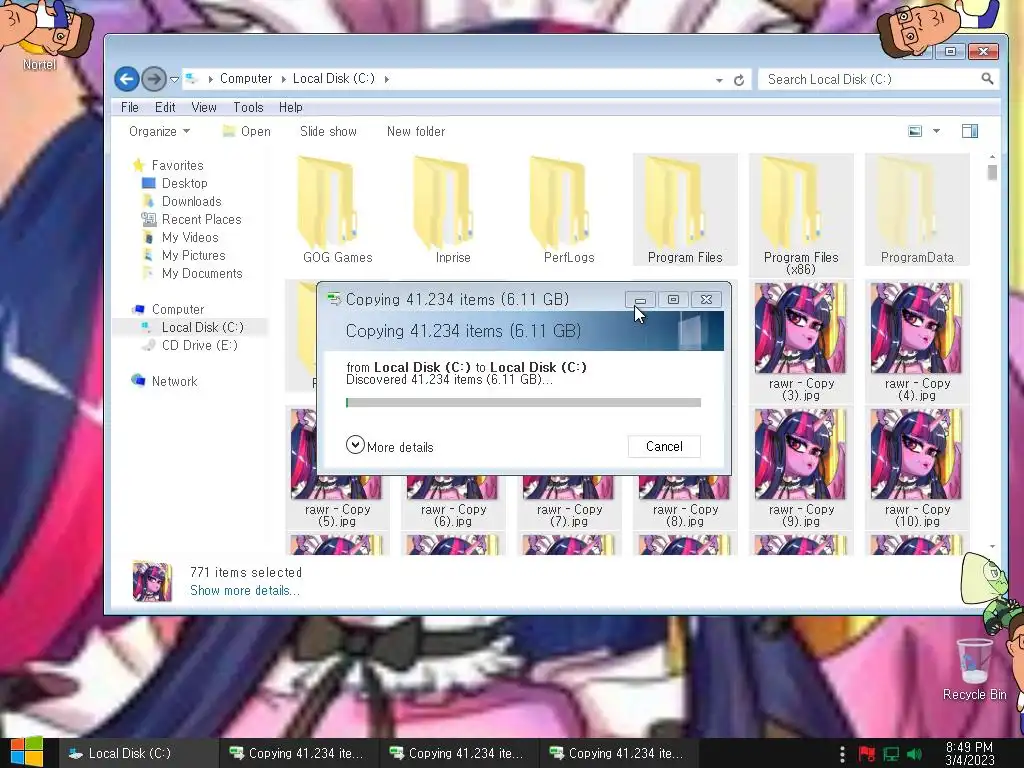The image size is (1024, 768).
Task: Click the Open toolbar button
Action: [247, 131]
